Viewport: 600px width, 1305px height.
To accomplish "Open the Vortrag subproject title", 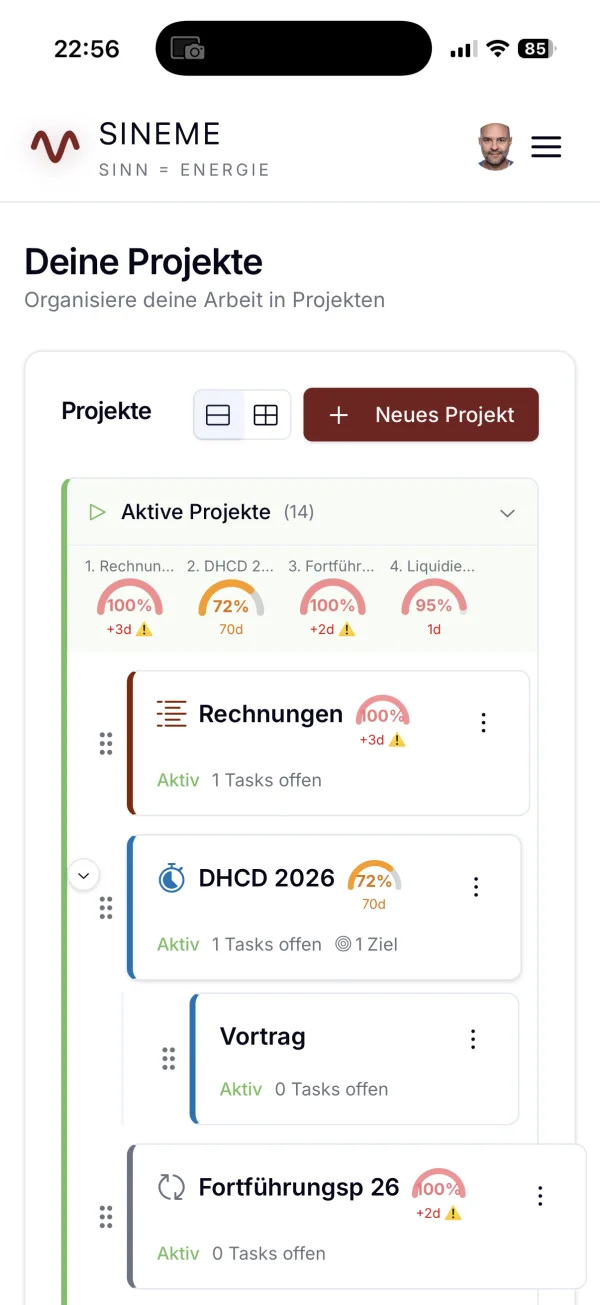I will [x=262, y=1037].
